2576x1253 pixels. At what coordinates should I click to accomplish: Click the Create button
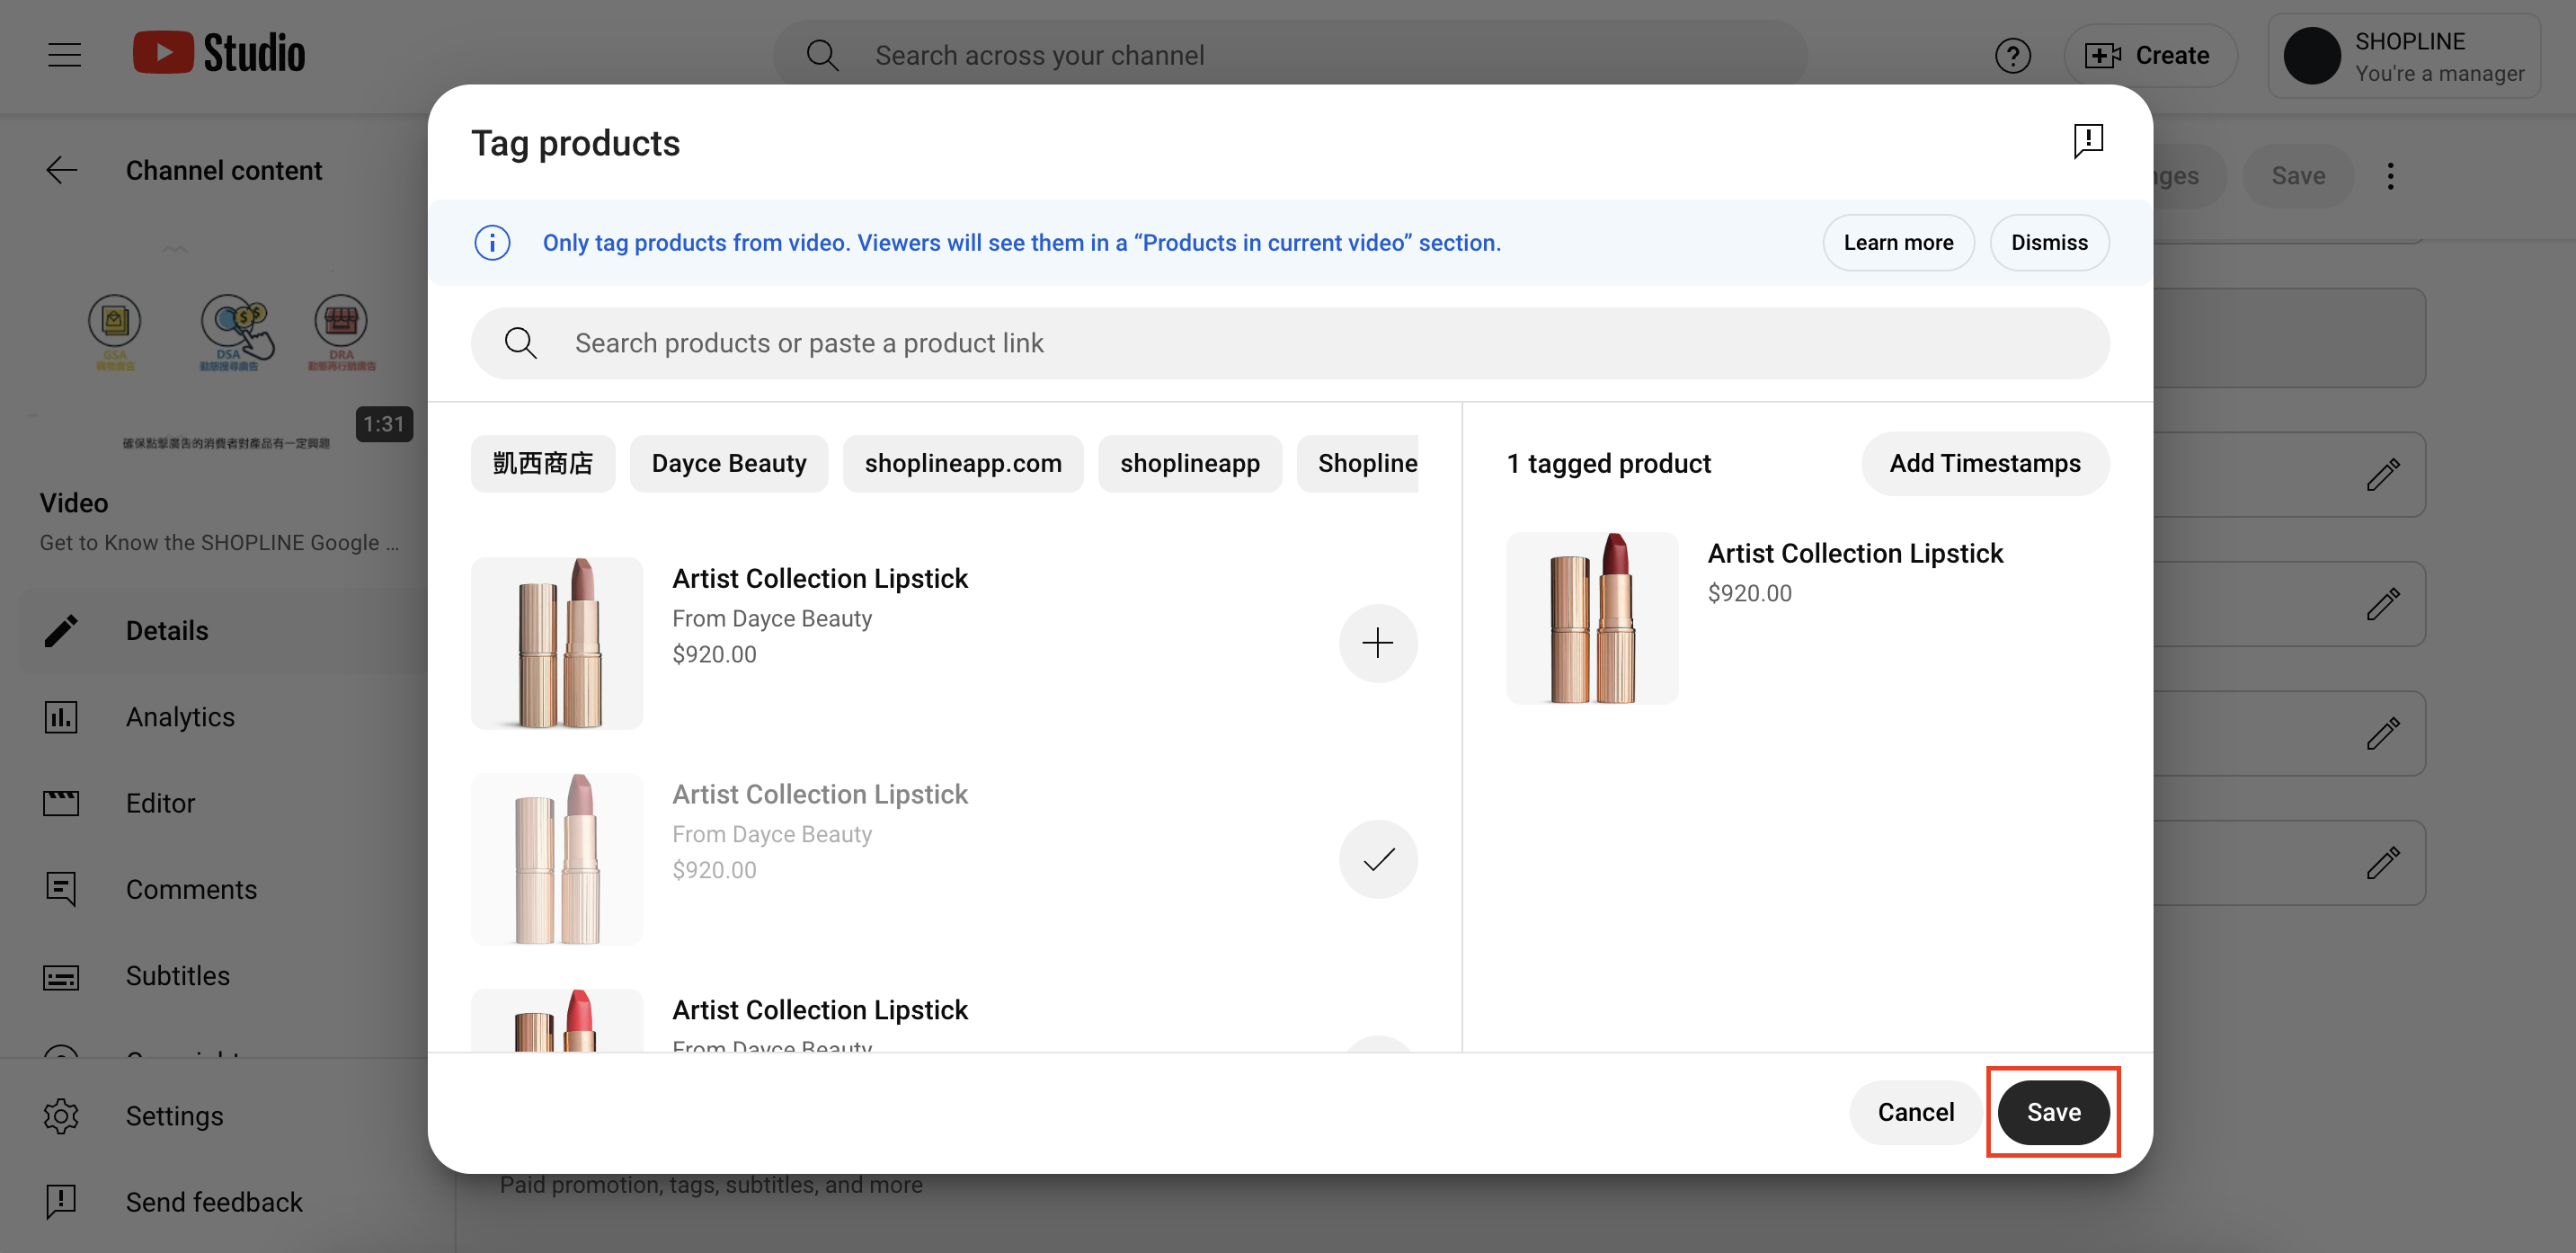point(2149,55)
